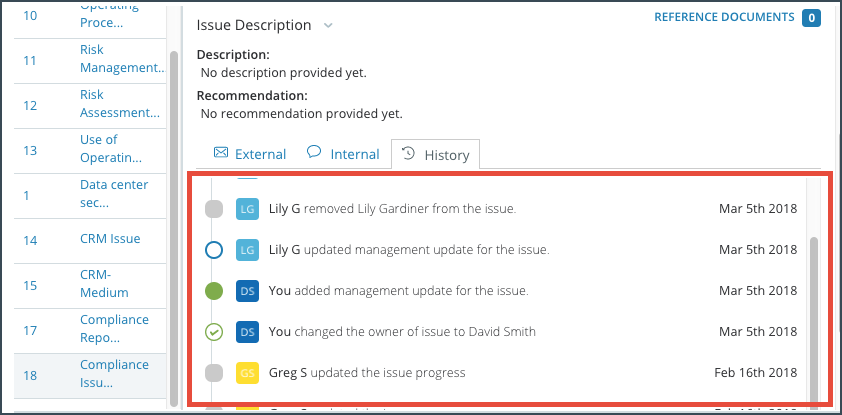This screenshot has height=415, width=842.
Task: Click the solid green timeline marker
Action: (x=214, y=291)
